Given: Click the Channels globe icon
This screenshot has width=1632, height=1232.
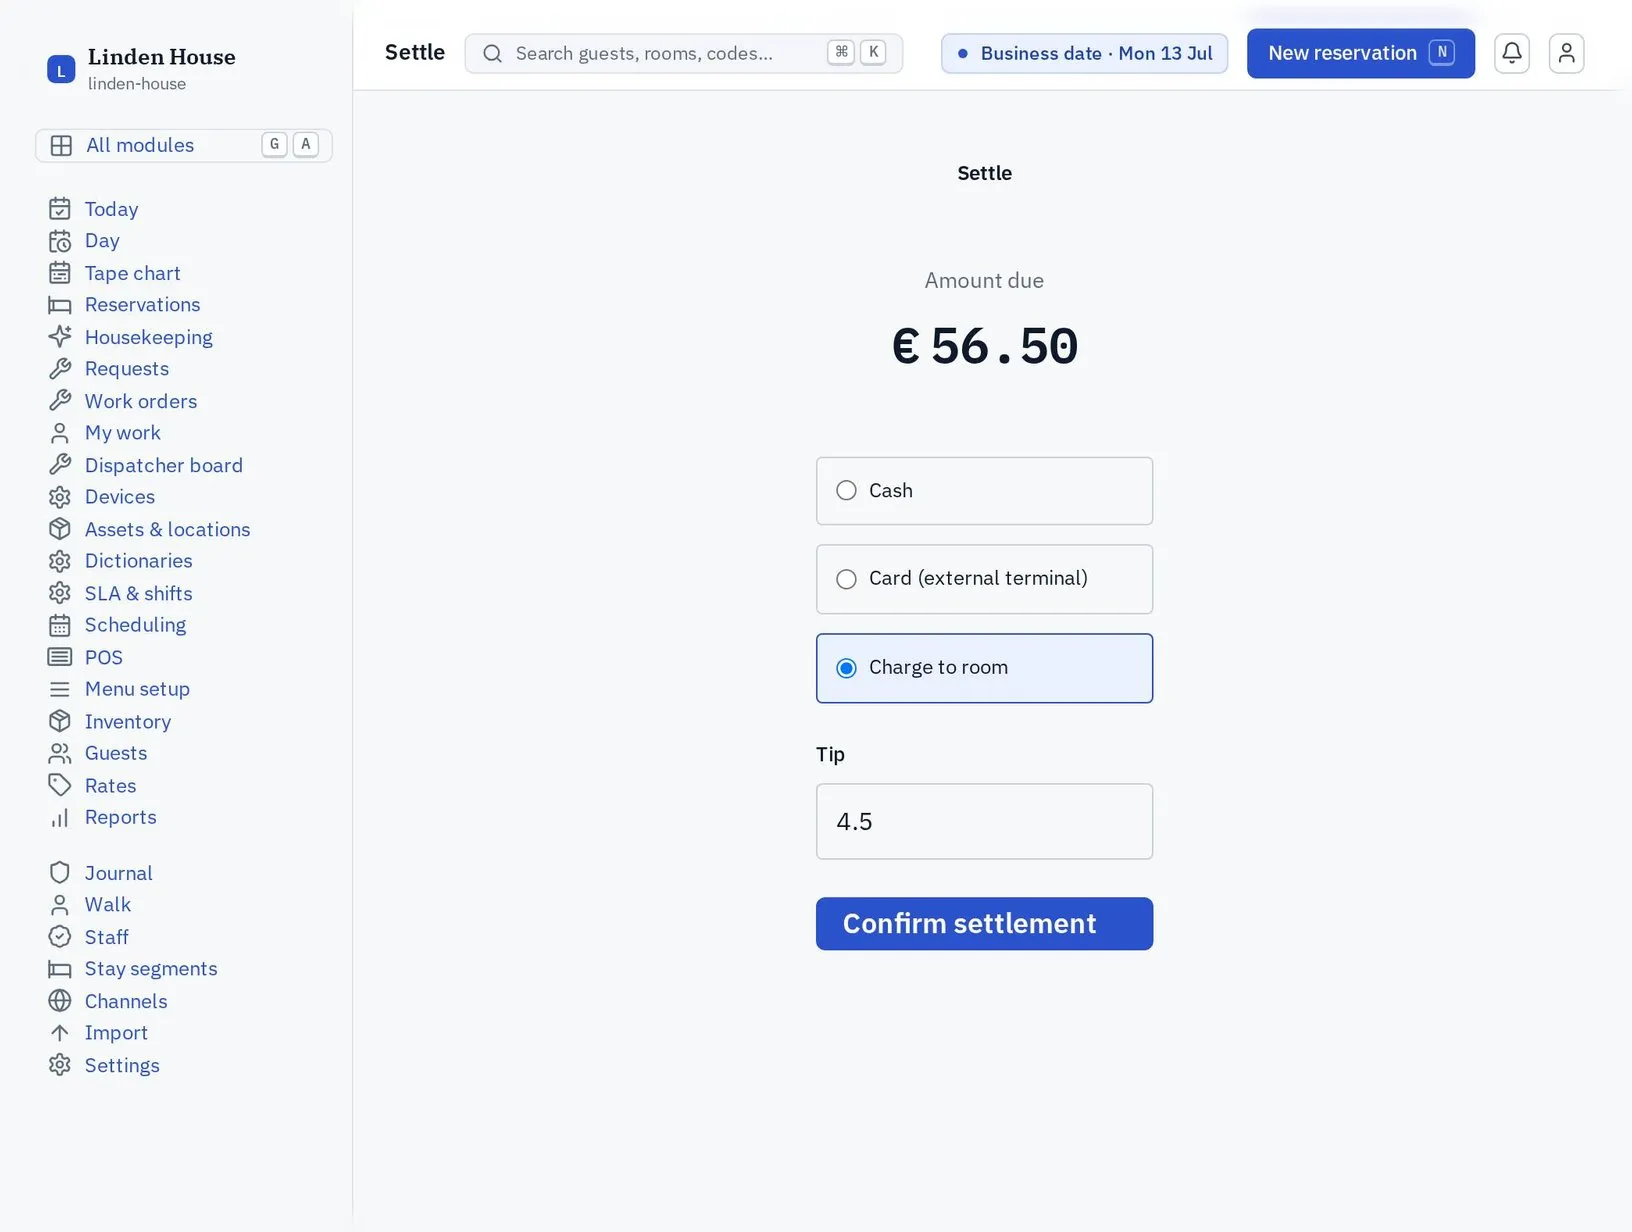Looking at the screenshot, I should [x=60, y=1001].
